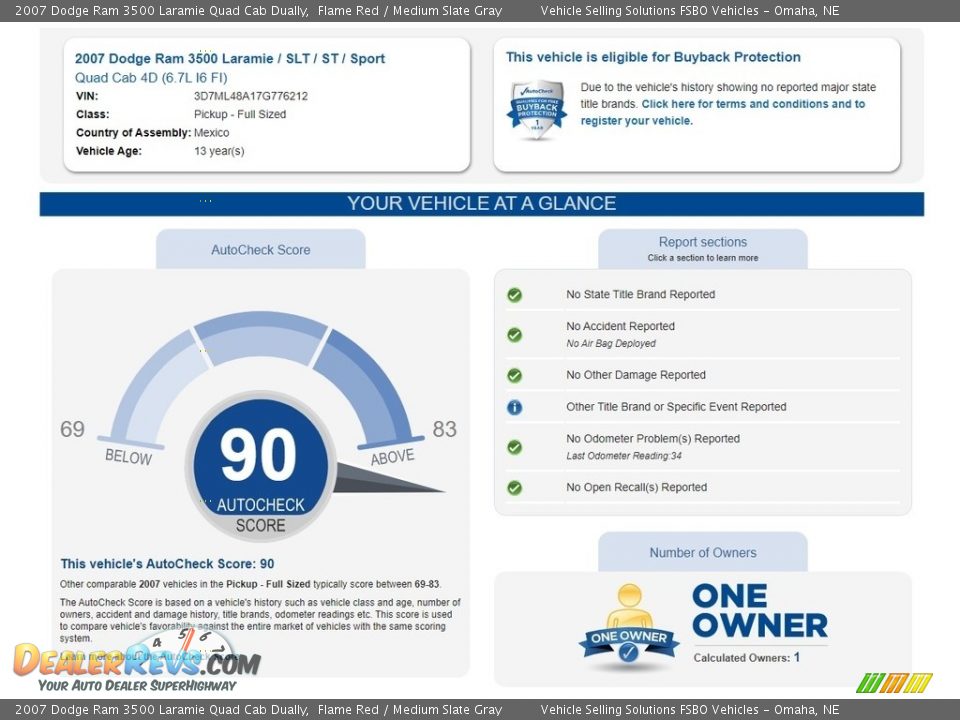Select the Report sections panel header
The width and height of the screenshot is (960, 720).
point(703,249)
